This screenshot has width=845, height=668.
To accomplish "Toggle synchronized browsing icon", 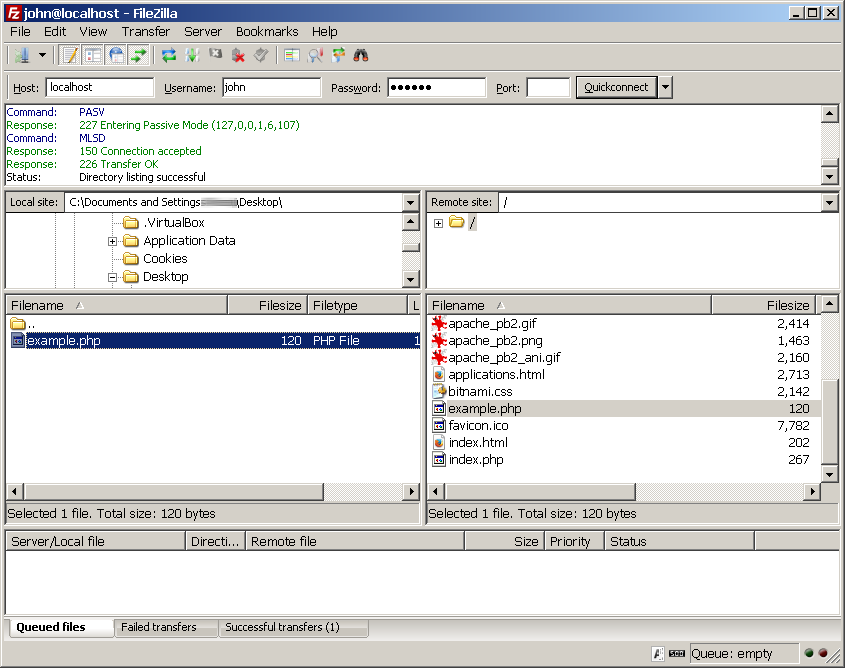I will coord(338,55).
